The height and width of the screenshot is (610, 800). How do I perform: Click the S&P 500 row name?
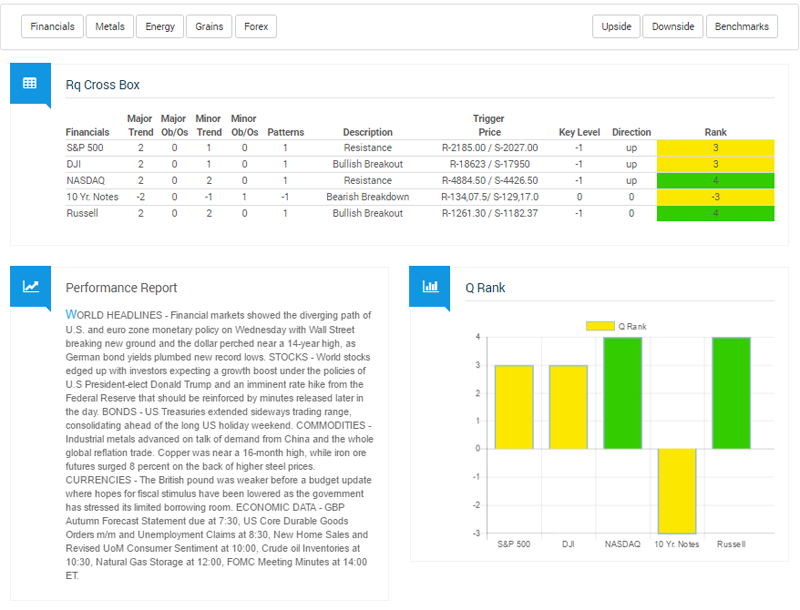pos(85,148)
